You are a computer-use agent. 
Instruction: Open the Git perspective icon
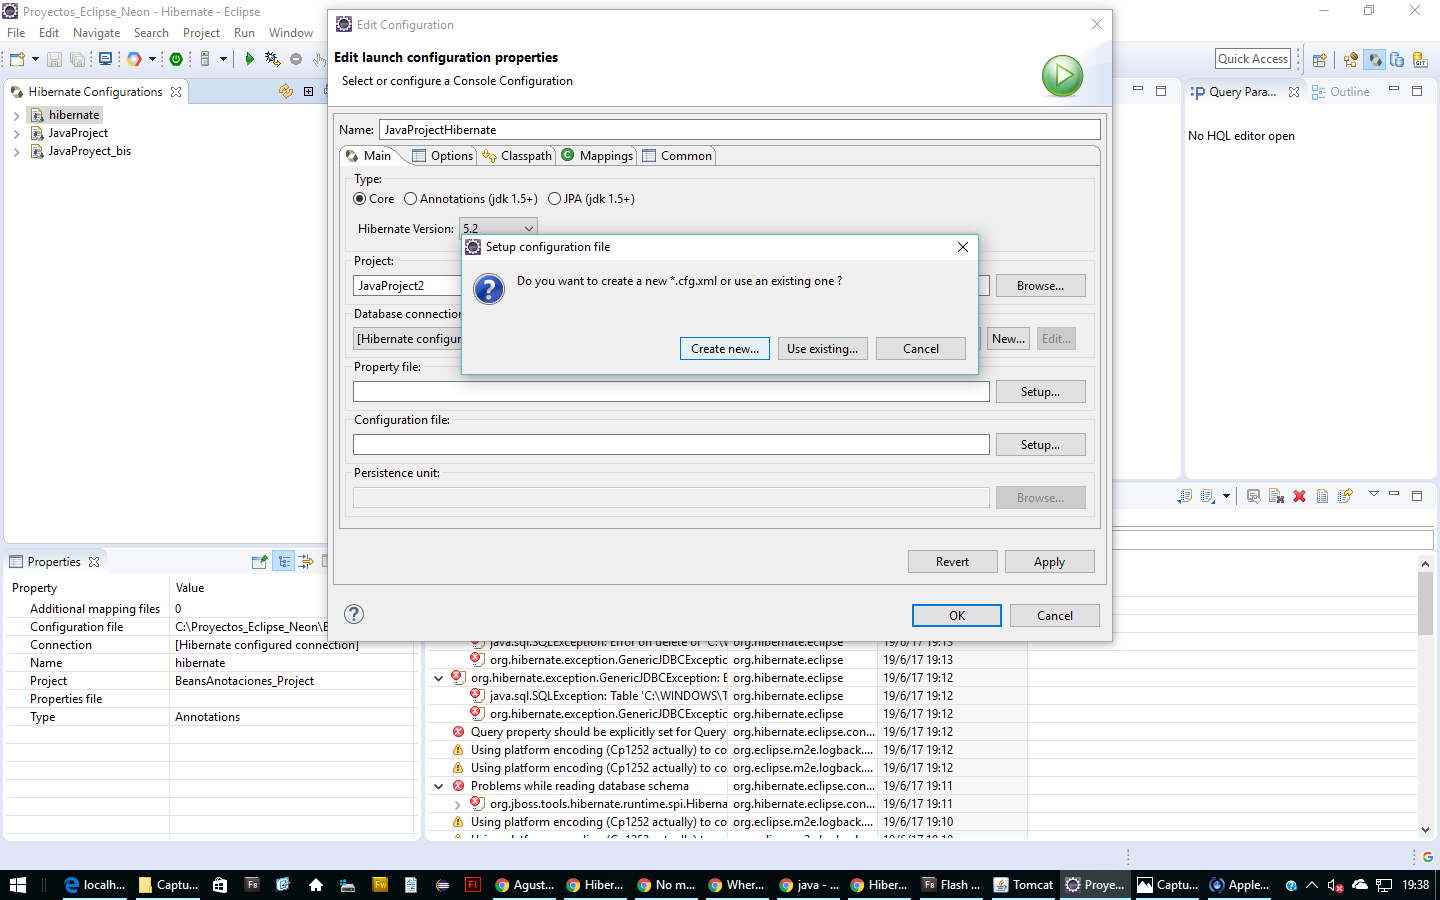(x=1420, y=60)
